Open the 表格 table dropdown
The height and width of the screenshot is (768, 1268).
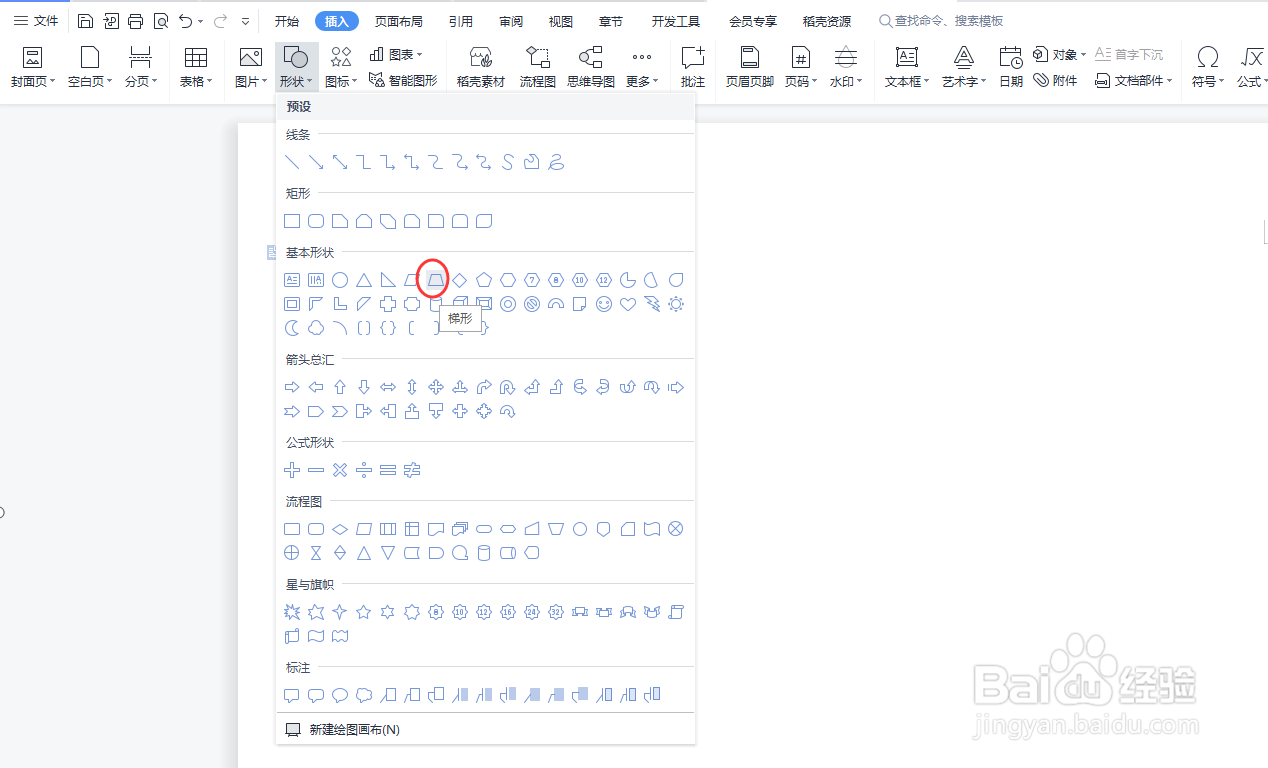(196, 67)
